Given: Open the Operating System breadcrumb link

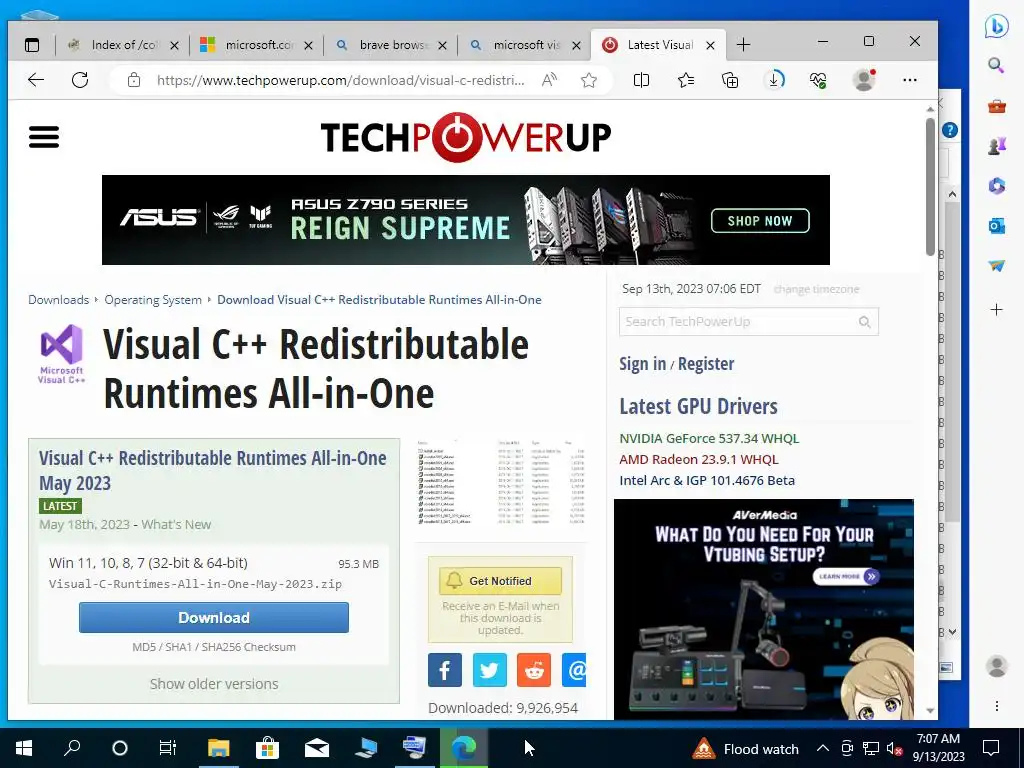Looking at the screenshot, I should click(x=153, y=300).
